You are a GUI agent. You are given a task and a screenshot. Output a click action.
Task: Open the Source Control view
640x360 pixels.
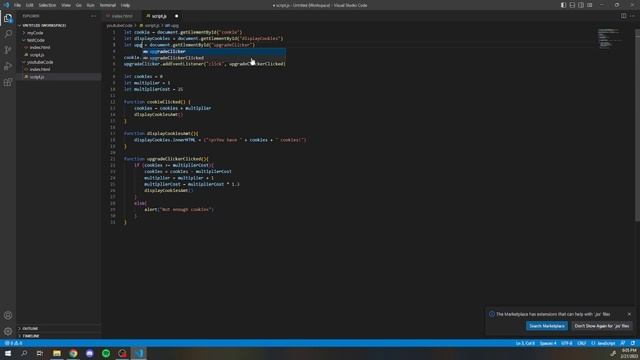pos(8,50)
